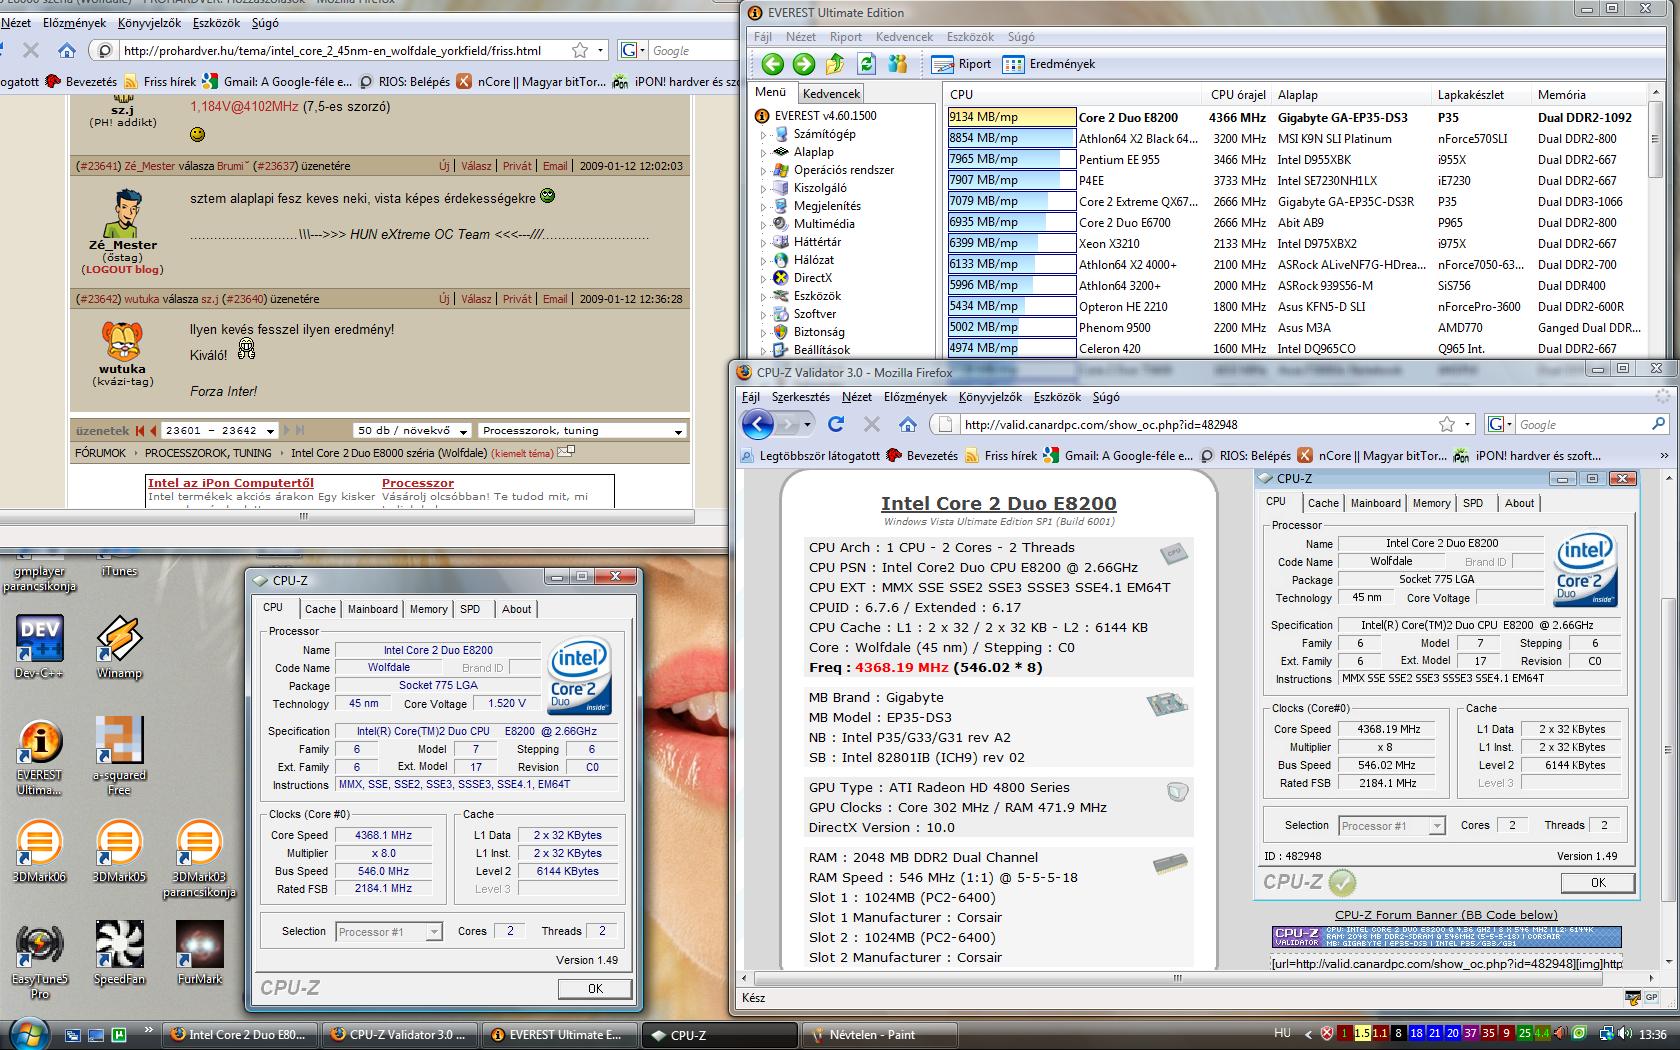
Task: Switch to Kedvencek tab in EVEREST
Action: 832,94
